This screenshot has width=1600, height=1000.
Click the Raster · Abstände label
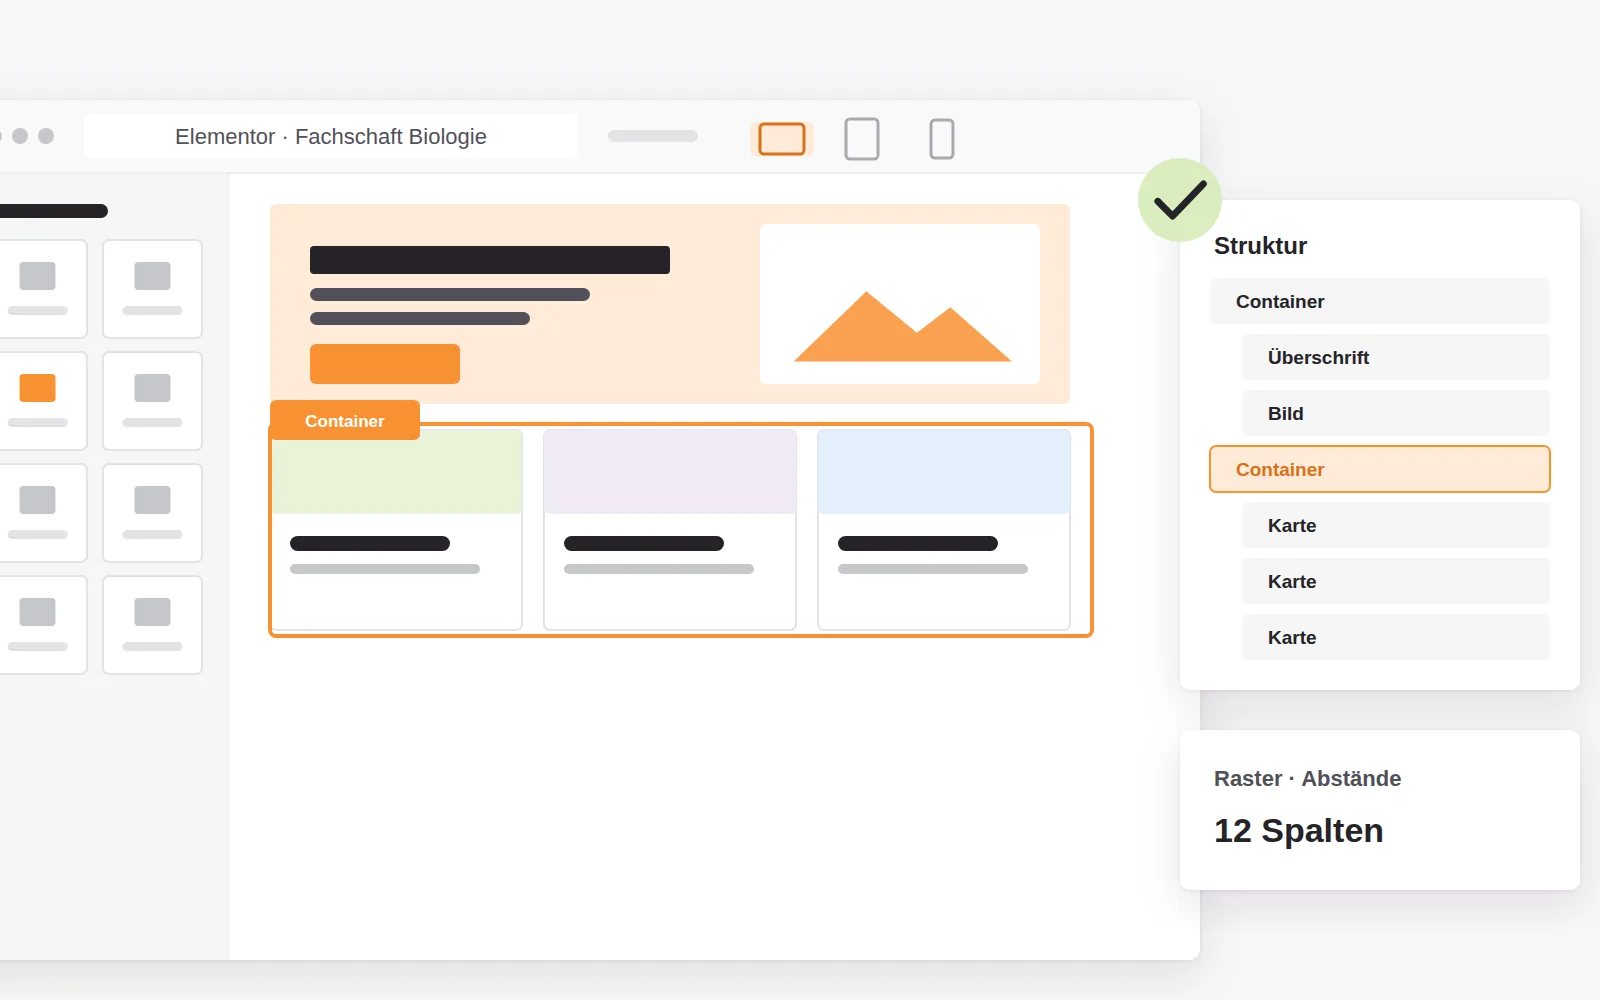[1307, 778]
